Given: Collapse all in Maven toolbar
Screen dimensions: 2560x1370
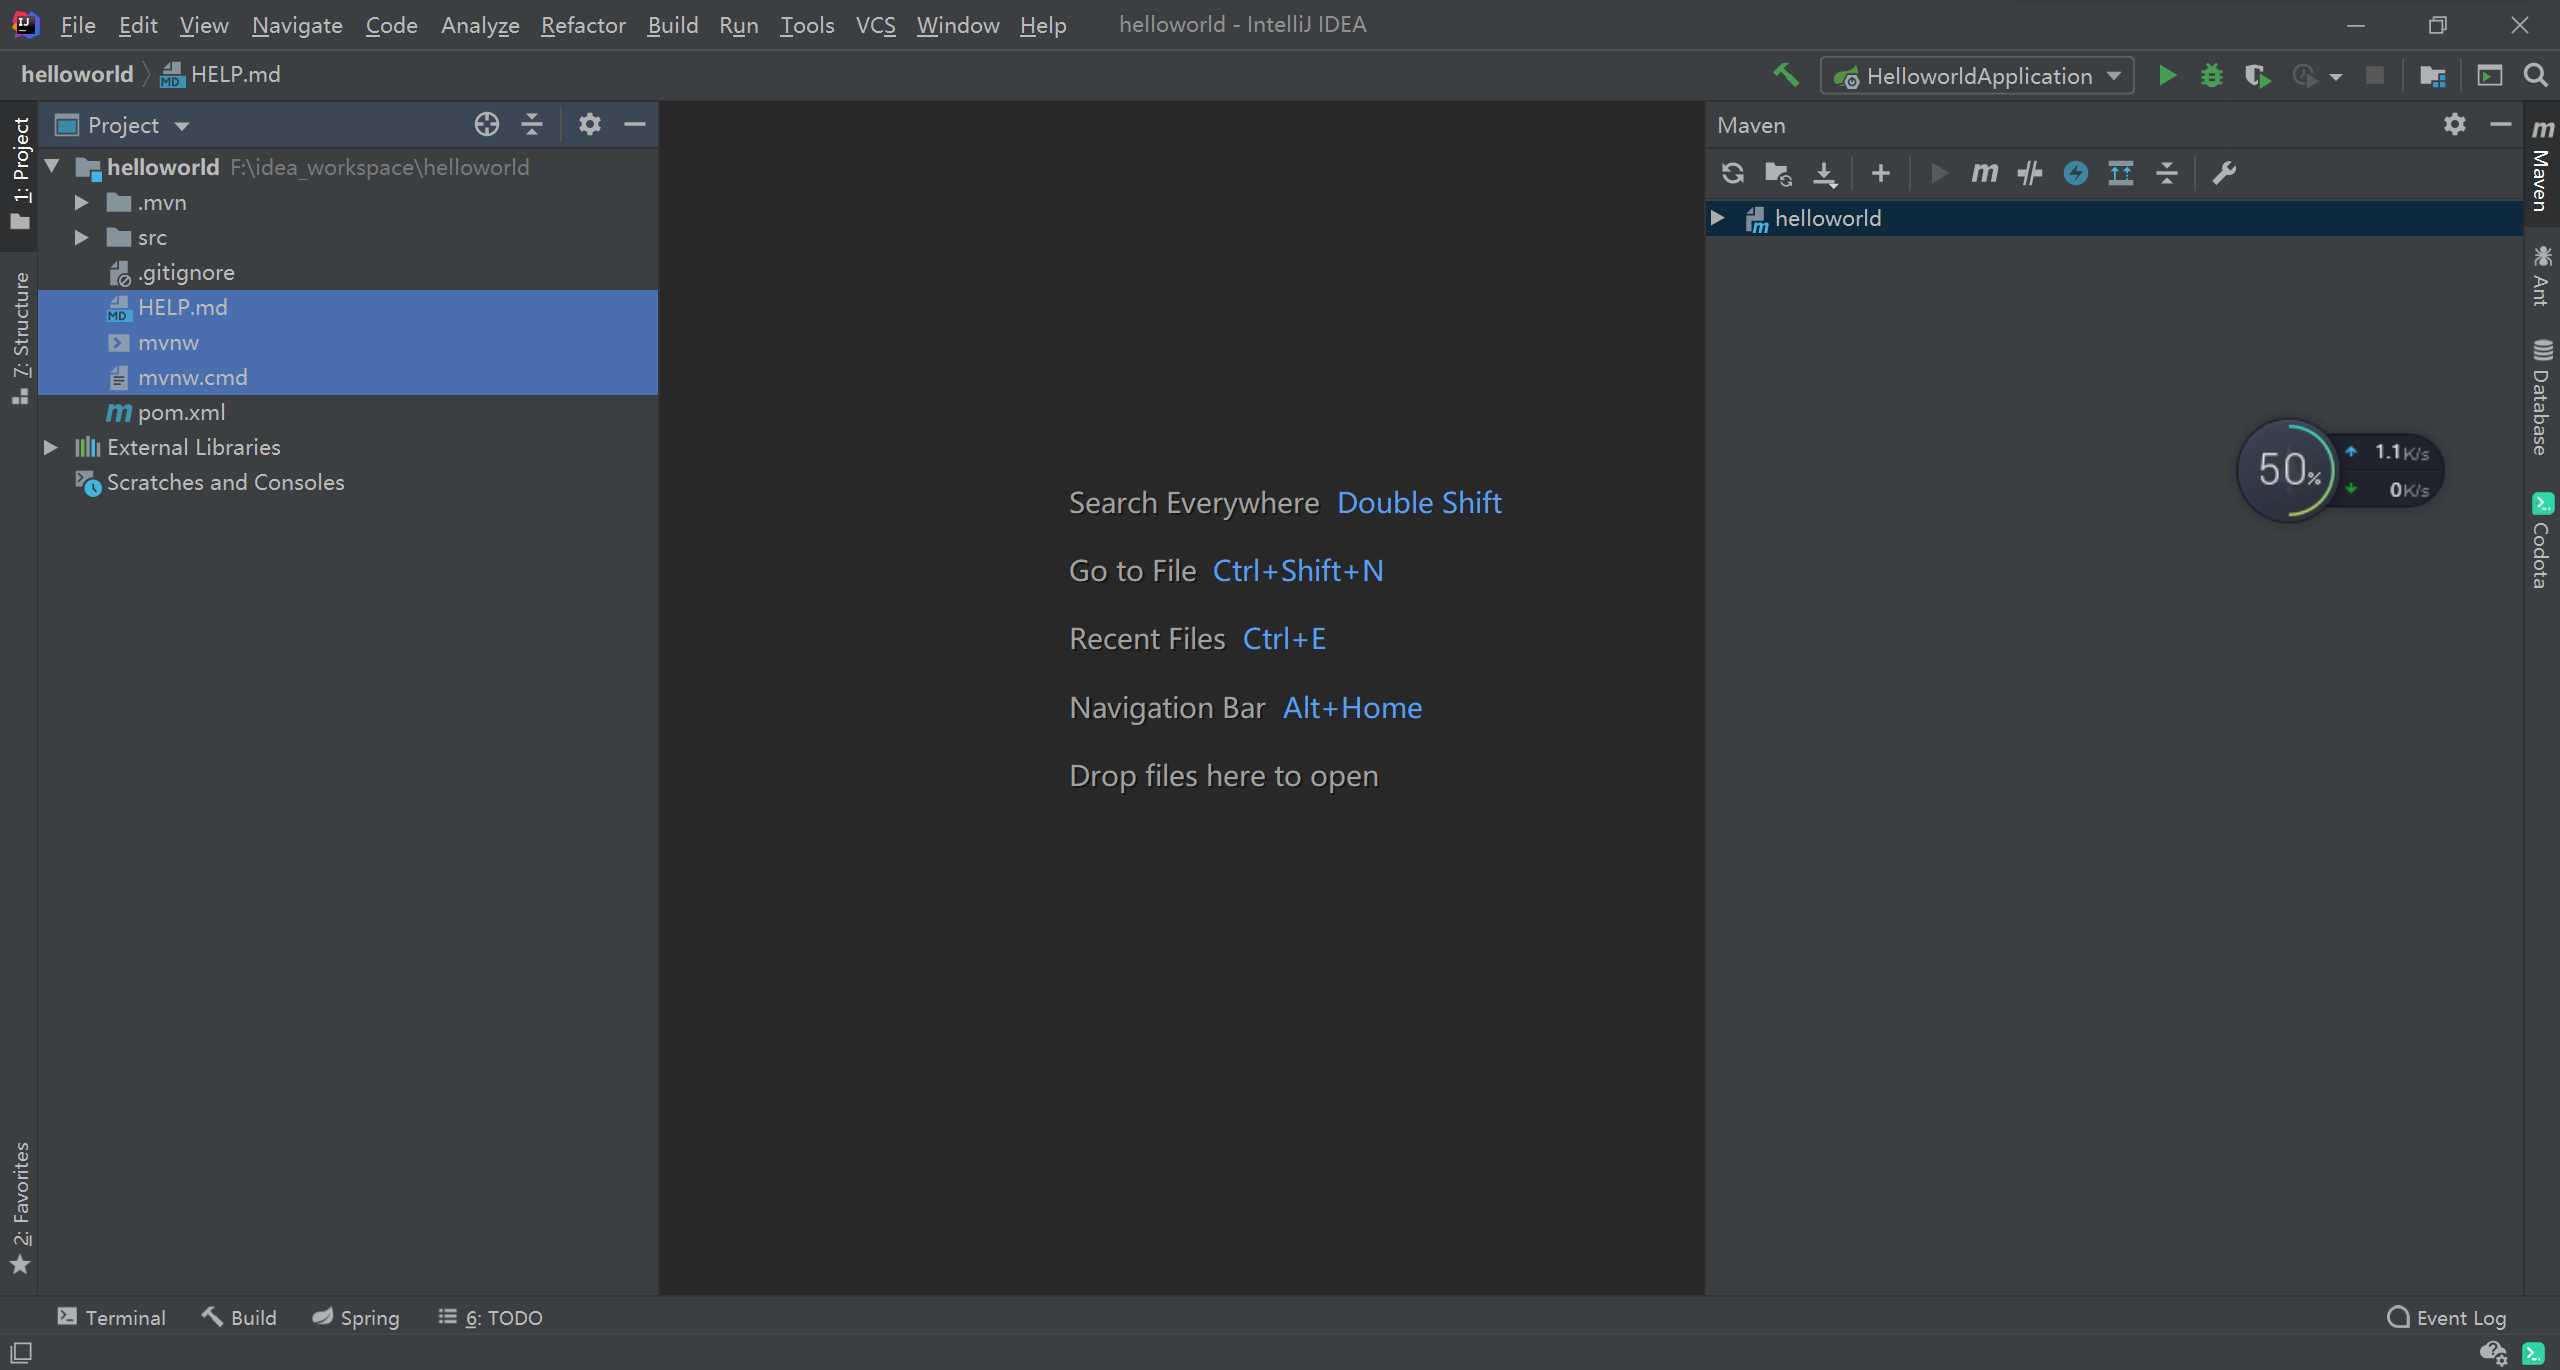Looking at the screenshot, I should pos(2167,173).
